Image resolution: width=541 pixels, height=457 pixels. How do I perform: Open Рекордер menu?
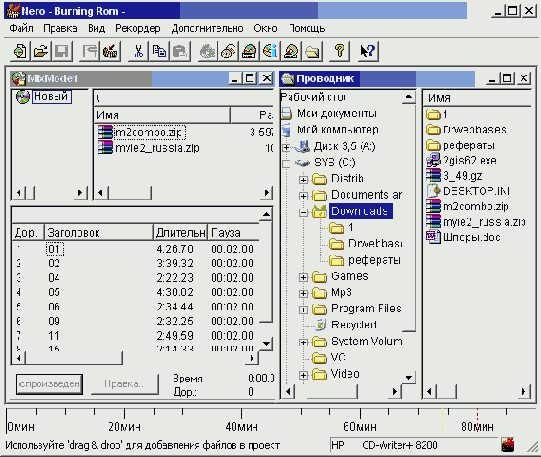pyautogui.click(x=138, y=28)
